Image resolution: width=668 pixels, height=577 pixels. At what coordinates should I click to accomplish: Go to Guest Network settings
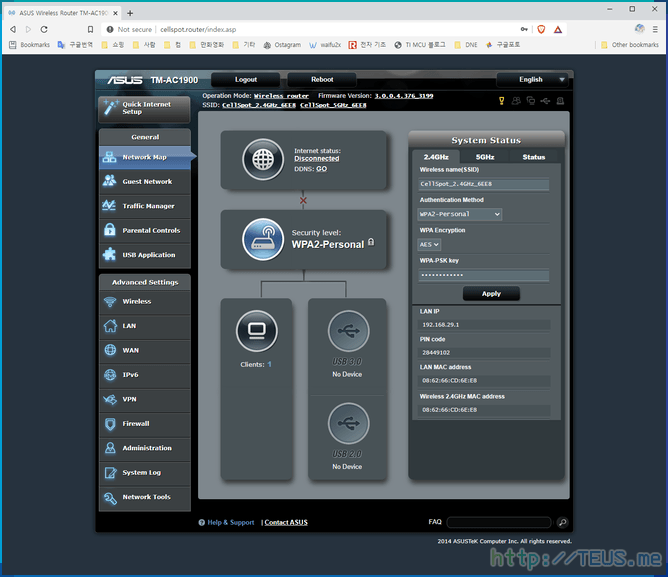(145, 182)
